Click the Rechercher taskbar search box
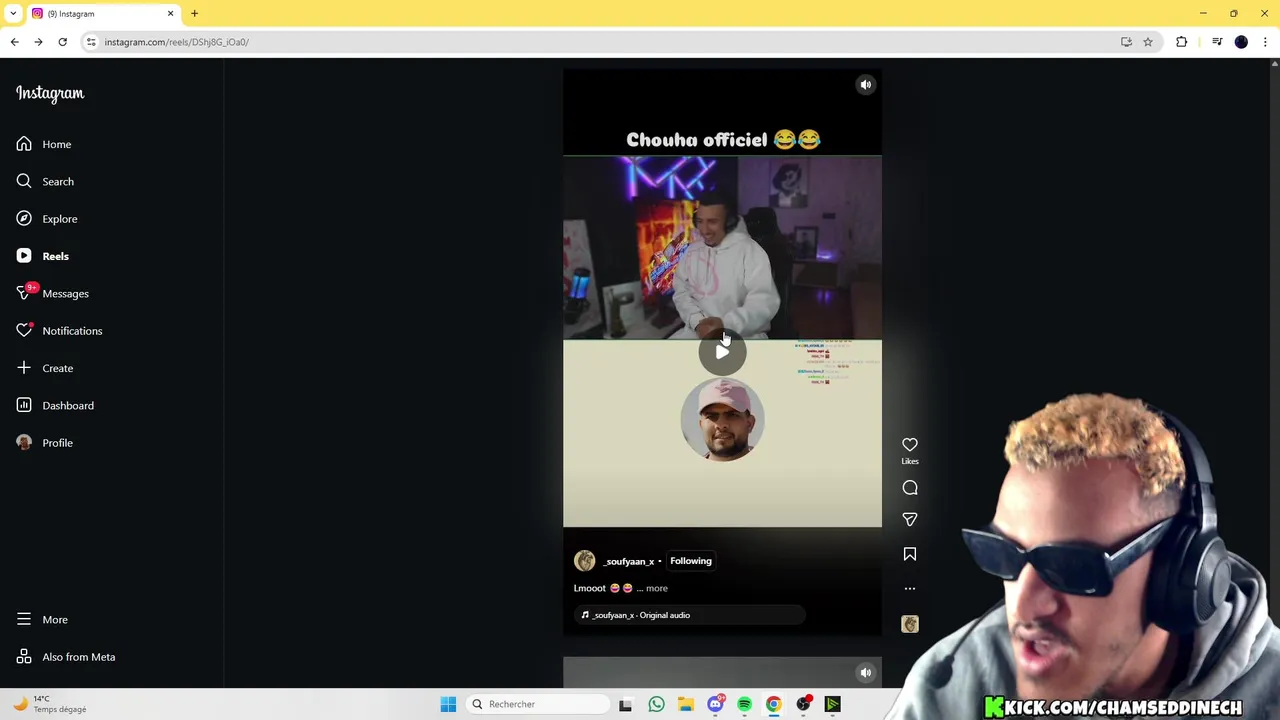The width and height of the screenshot is (1280, 720). pyautogui.click(x=539, y=704)
